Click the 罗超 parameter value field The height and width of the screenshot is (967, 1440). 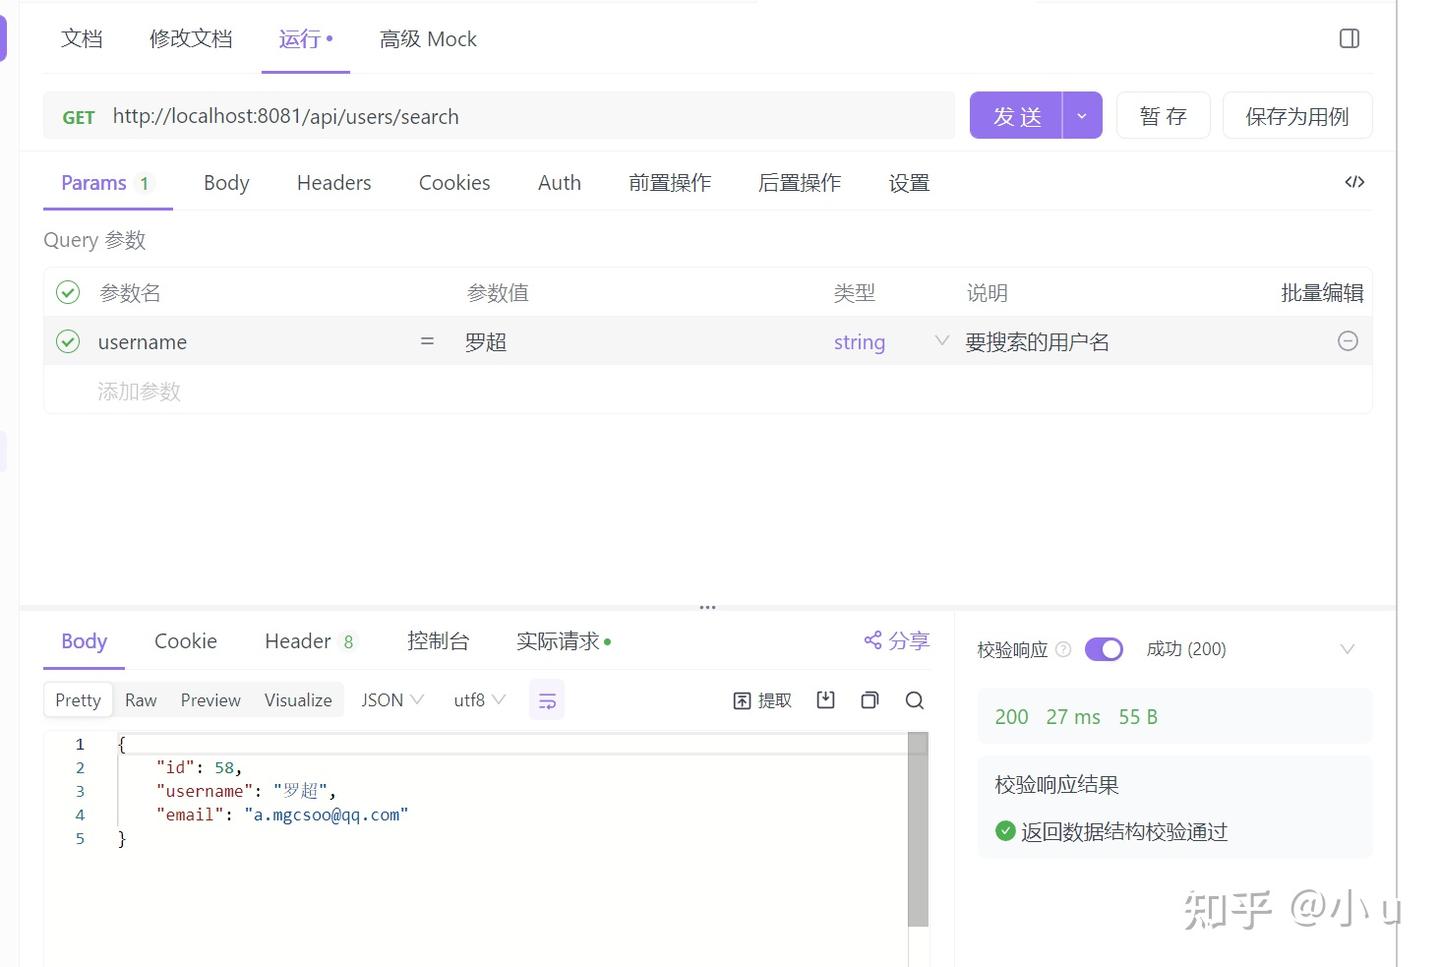click(640, 341)
